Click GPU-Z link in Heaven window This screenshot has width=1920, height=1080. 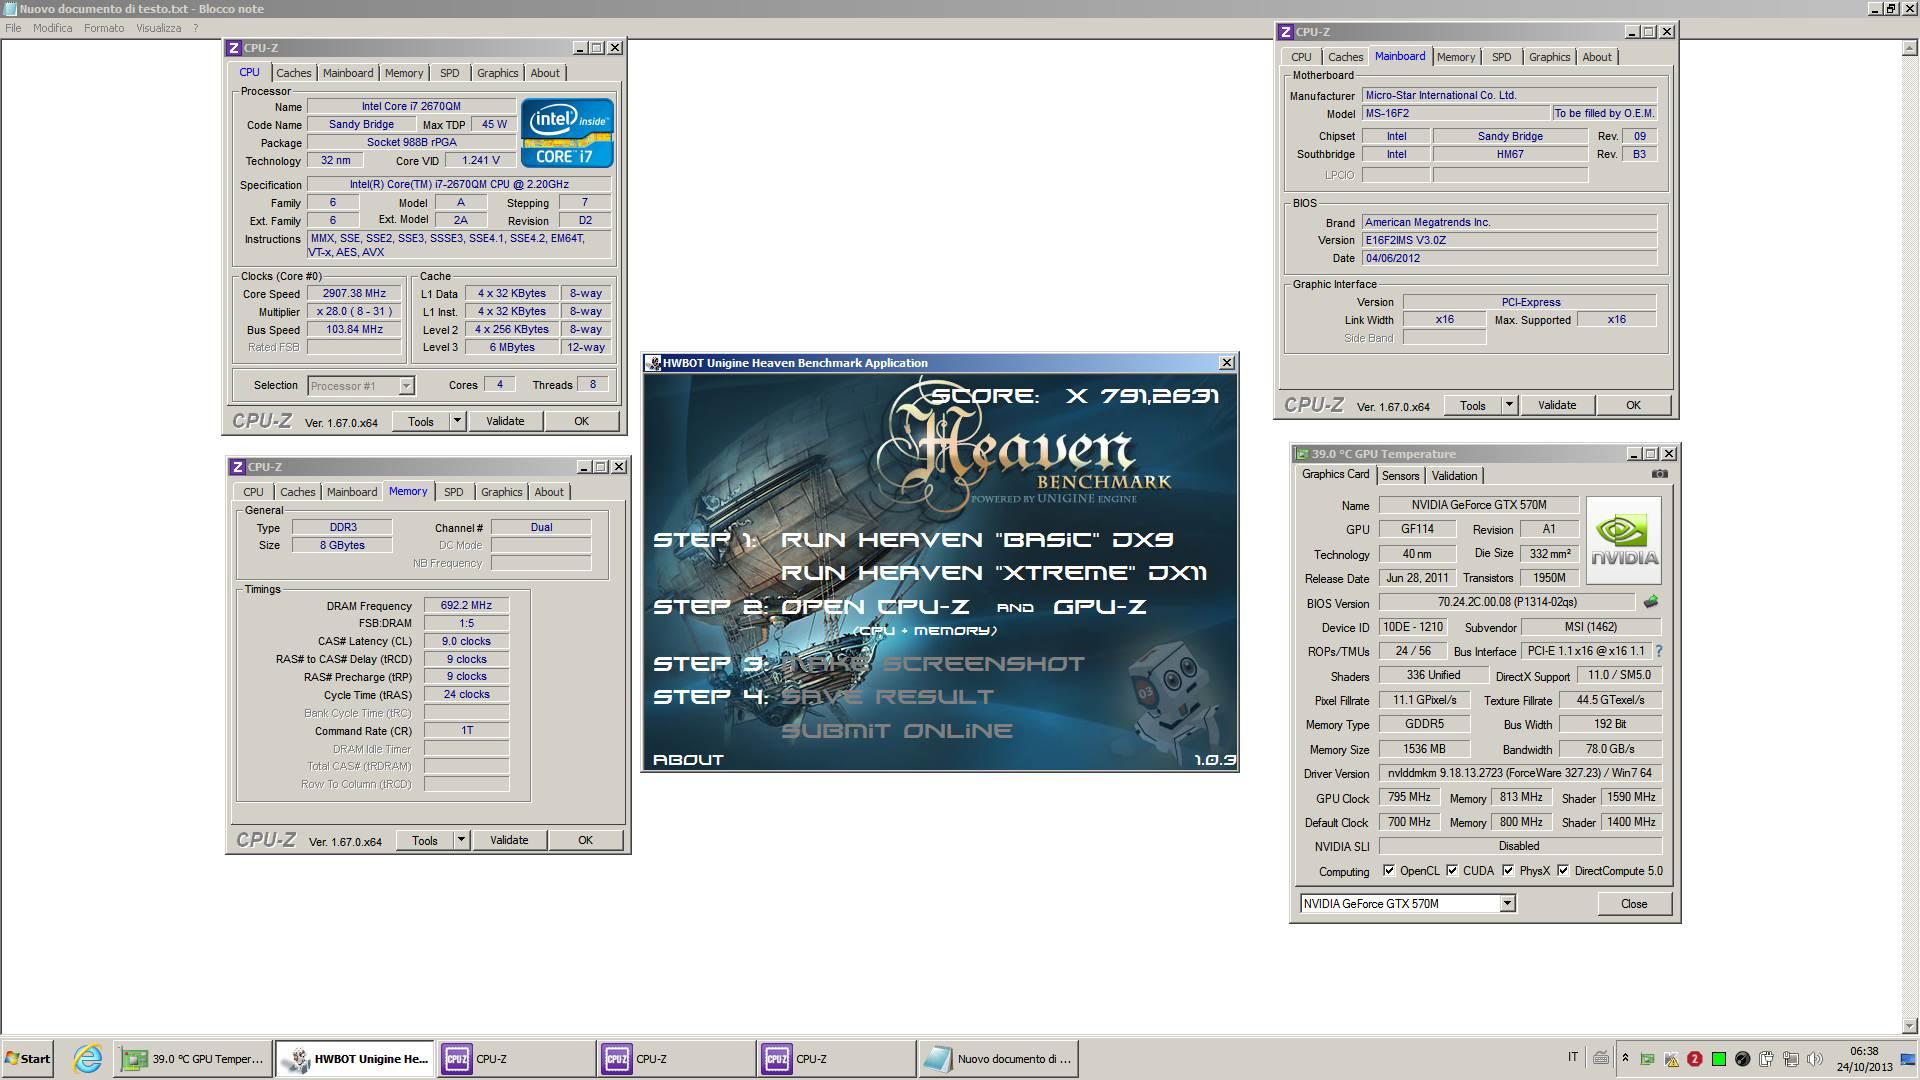[1099, 607]
